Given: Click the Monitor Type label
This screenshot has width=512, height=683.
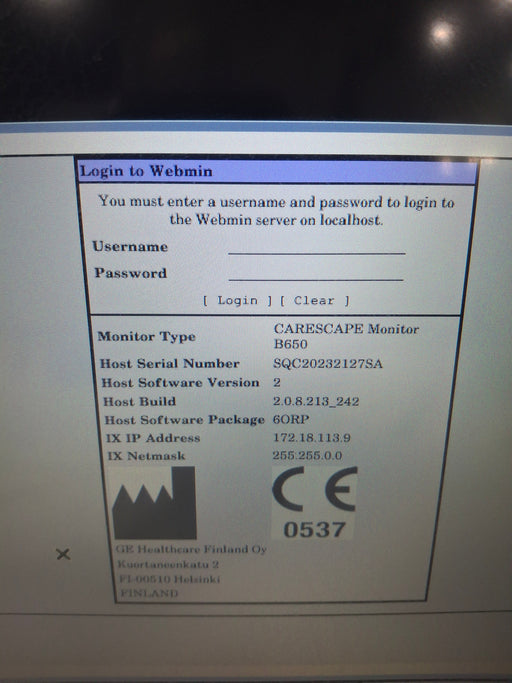Looking at the screenshot, I should point(146,336).
